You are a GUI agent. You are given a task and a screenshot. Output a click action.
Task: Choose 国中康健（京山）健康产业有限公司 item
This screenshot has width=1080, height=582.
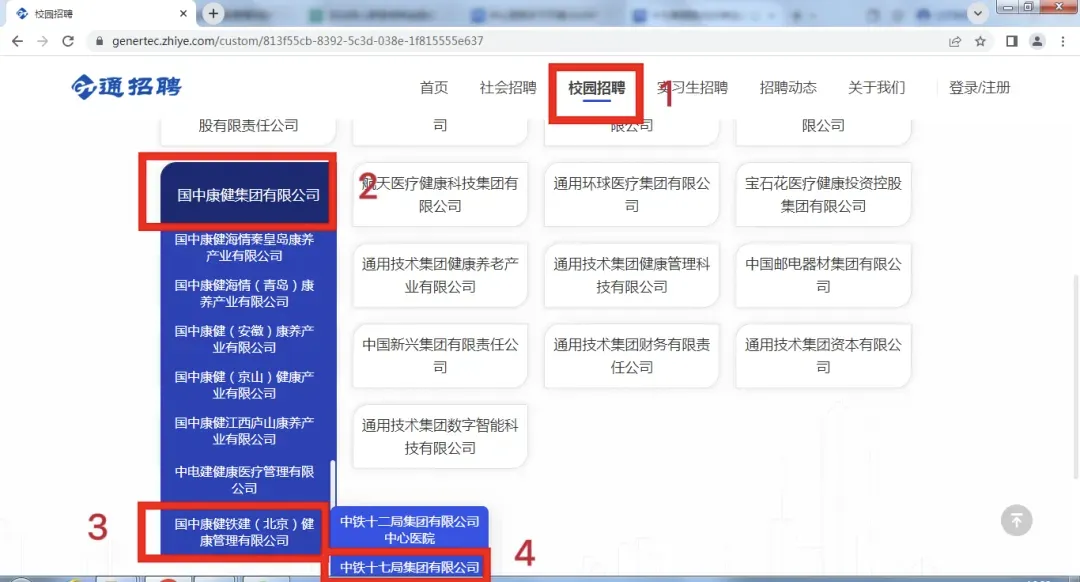245,385
